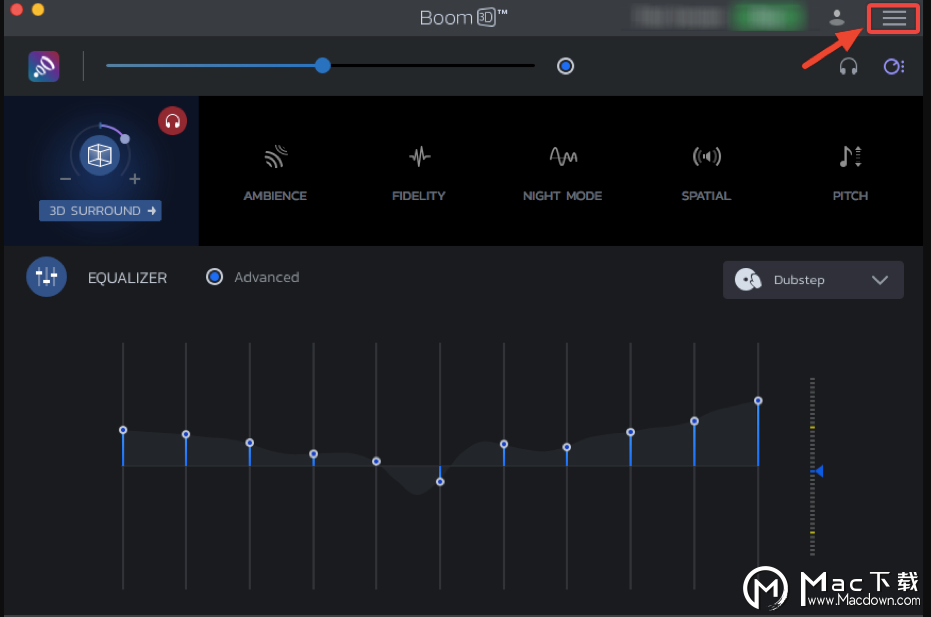Toggle the Boom app power icon
This screenshot has width=931, height=617.
pos(43,66)
